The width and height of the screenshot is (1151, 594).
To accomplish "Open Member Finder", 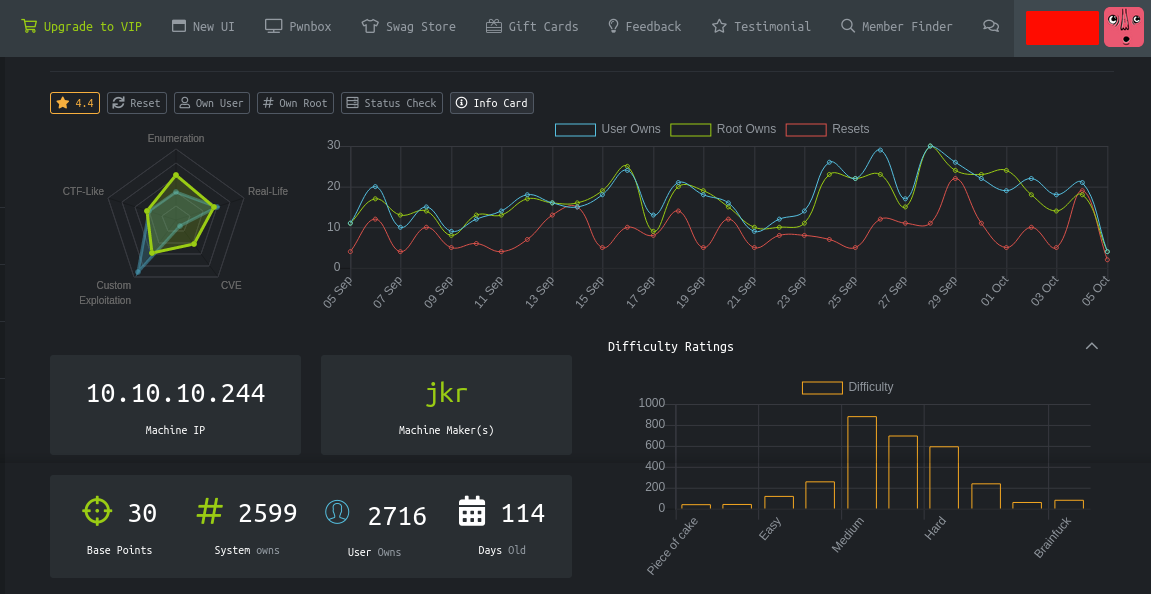I will pos(896,26).
